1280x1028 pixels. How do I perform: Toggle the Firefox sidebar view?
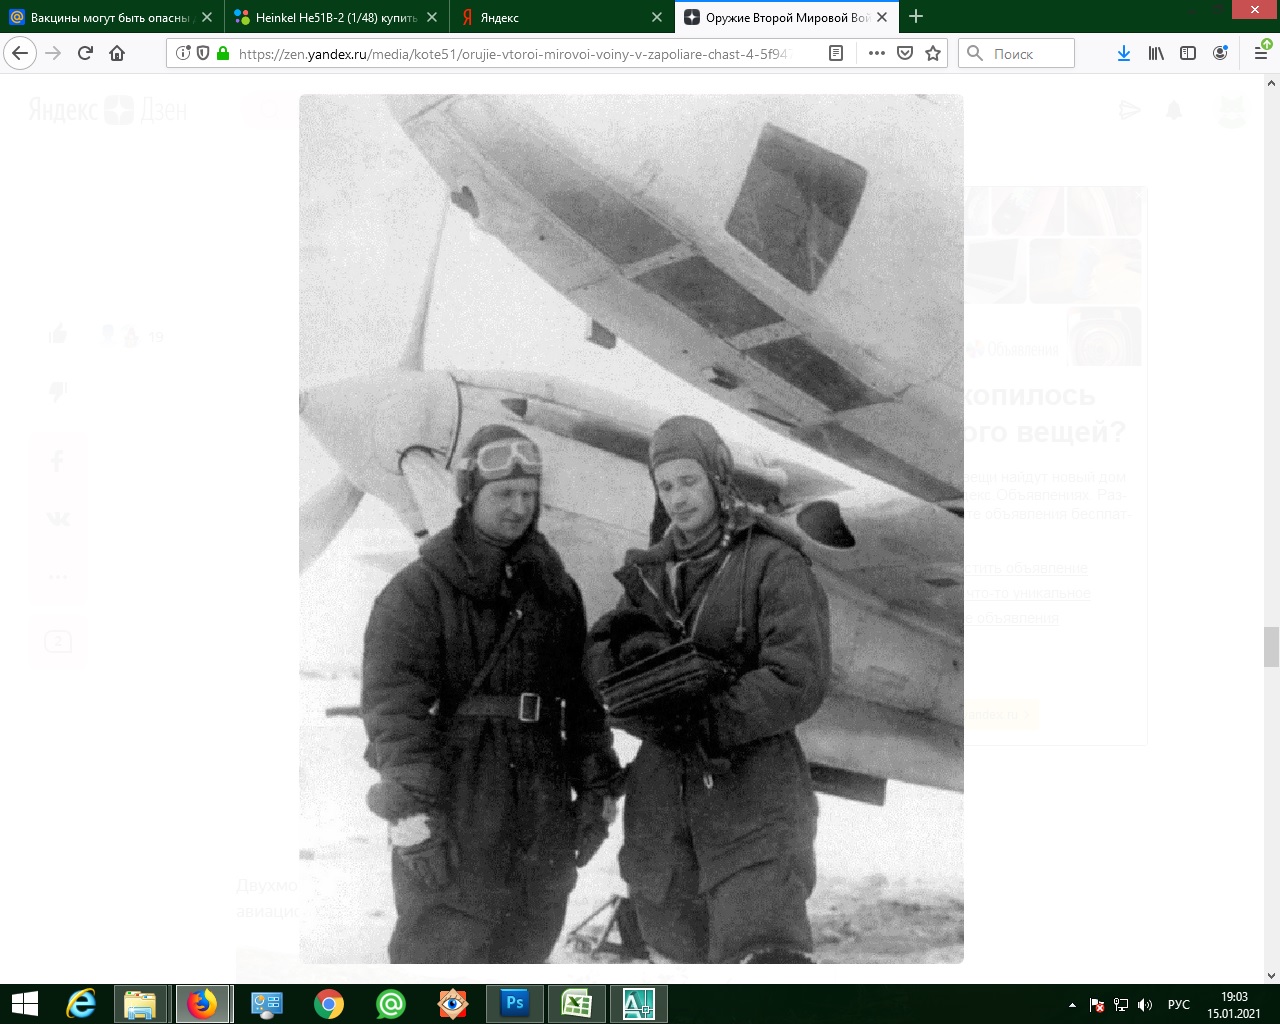(x=1188, y=54)
